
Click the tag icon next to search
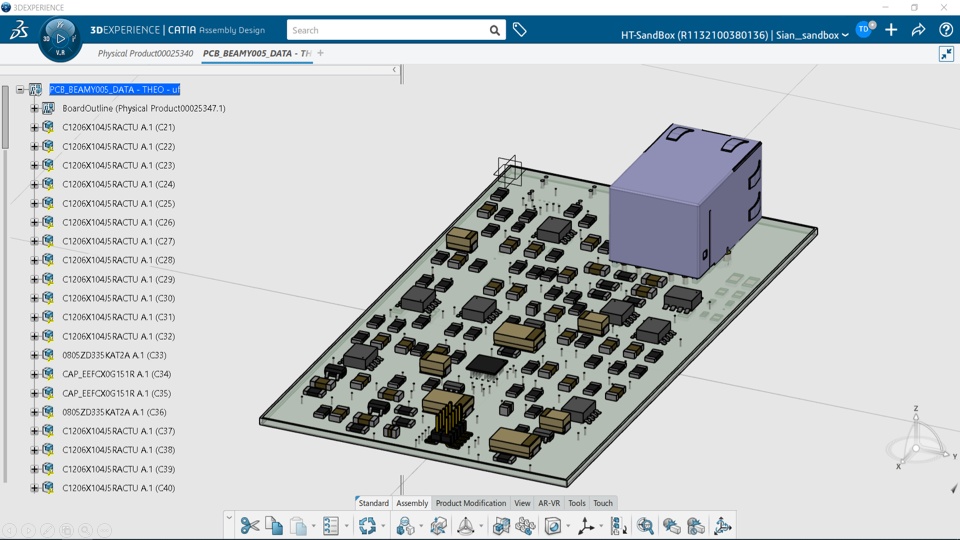pyautogui.click(x=519, y=29)
